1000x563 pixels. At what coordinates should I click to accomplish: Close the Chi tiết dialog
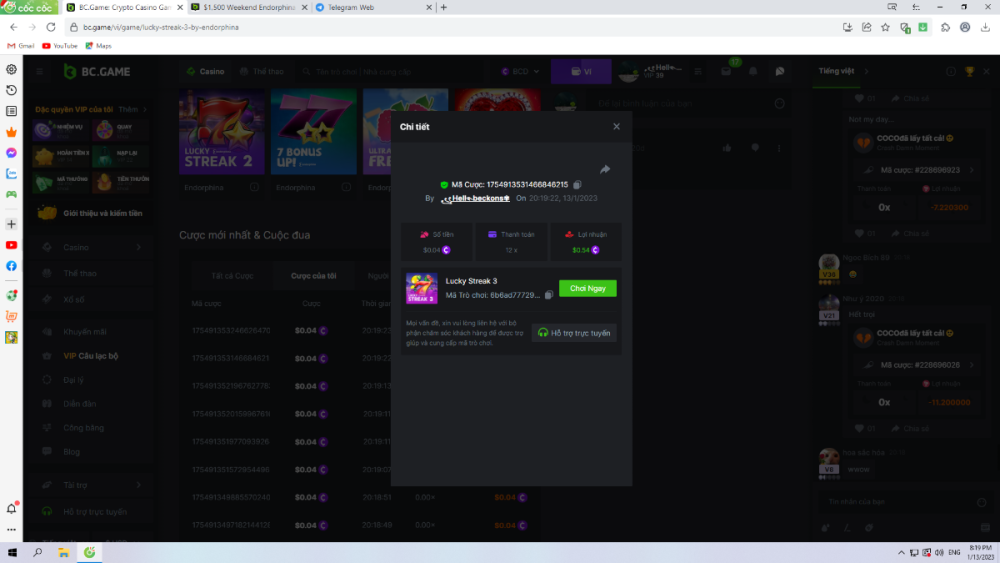tap(616, 127)
